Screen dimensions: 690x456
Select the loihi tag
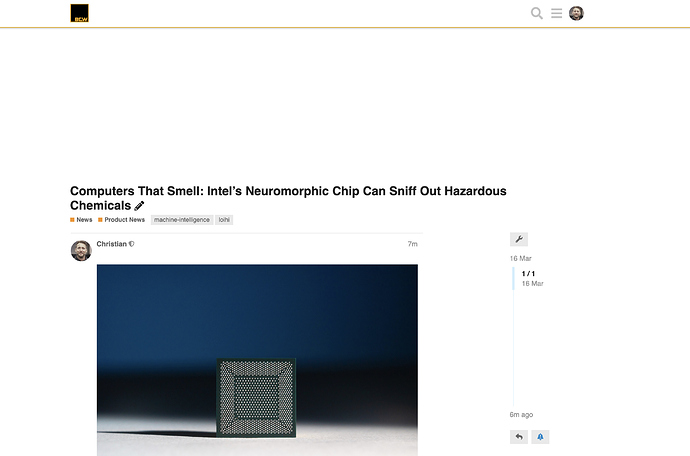224,220
